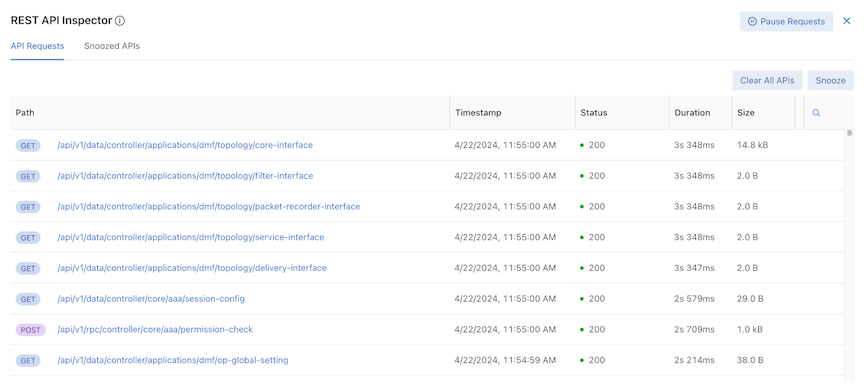Screen dimensions: 864x392
Task: Click the vertical scrollbar thumb of request list
Action: pyautogui.click(x=850, y=133)
